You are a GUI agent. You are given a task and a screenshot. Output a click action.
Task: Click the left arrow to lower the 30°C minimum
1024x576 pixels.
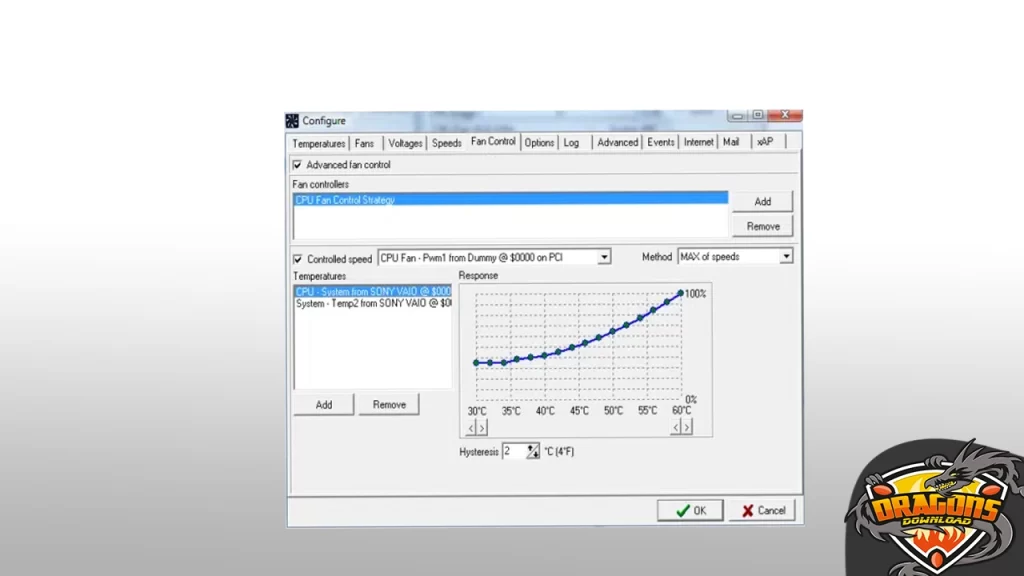470,427
